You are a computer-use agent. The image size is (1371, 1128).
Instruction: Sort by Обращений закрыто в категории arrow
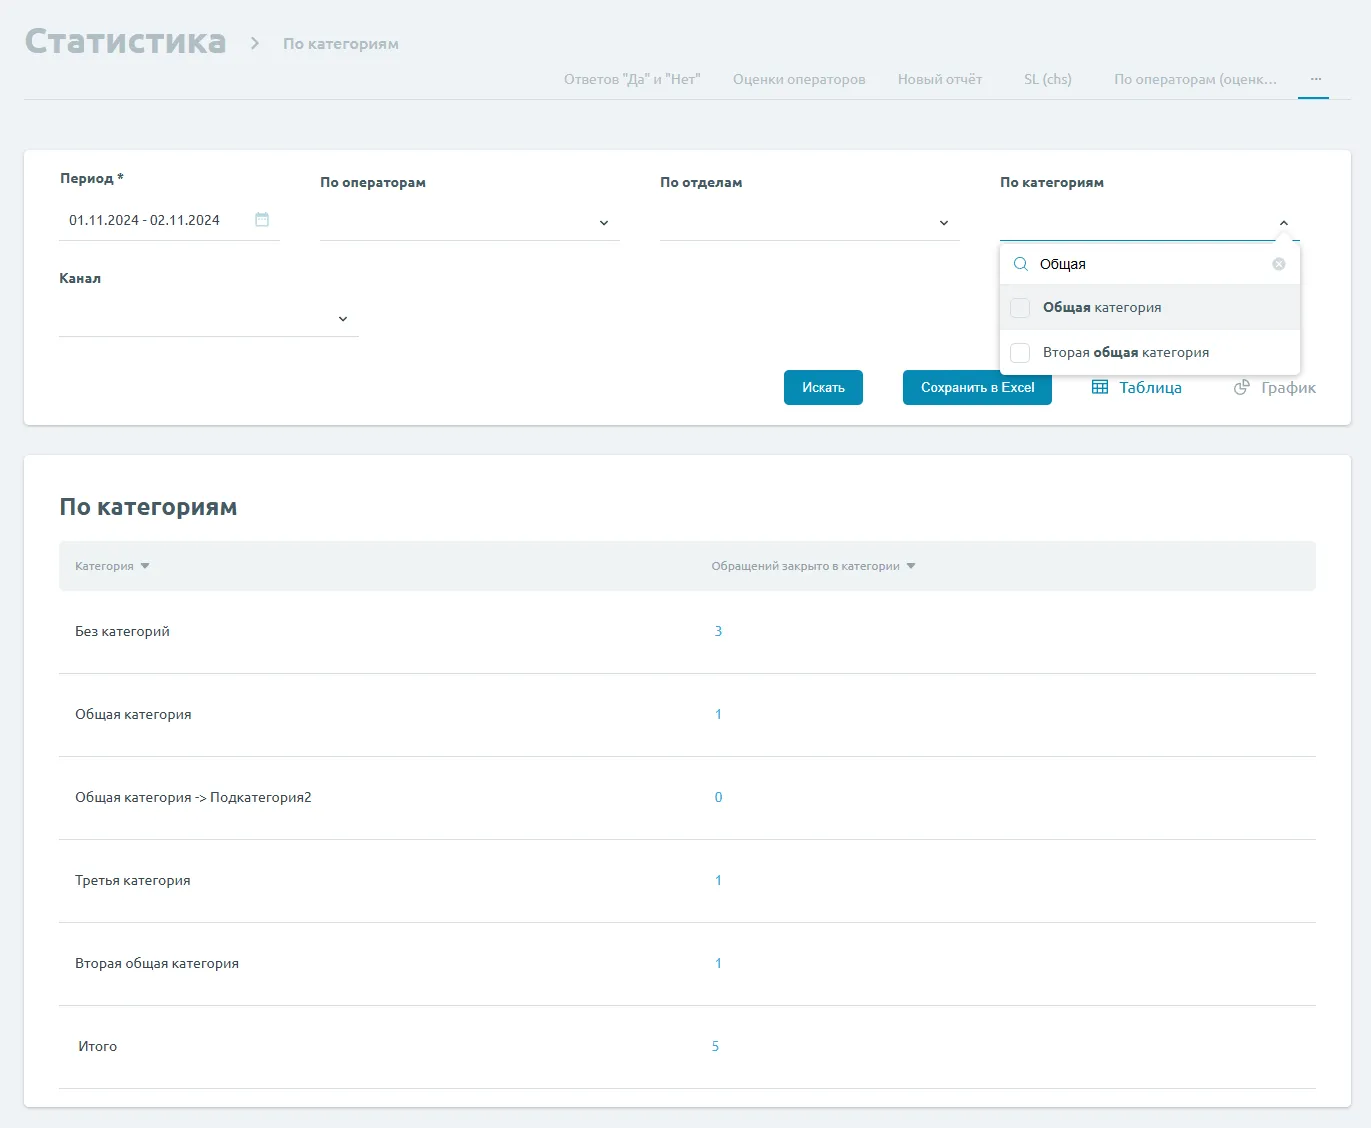click(911, 566)
